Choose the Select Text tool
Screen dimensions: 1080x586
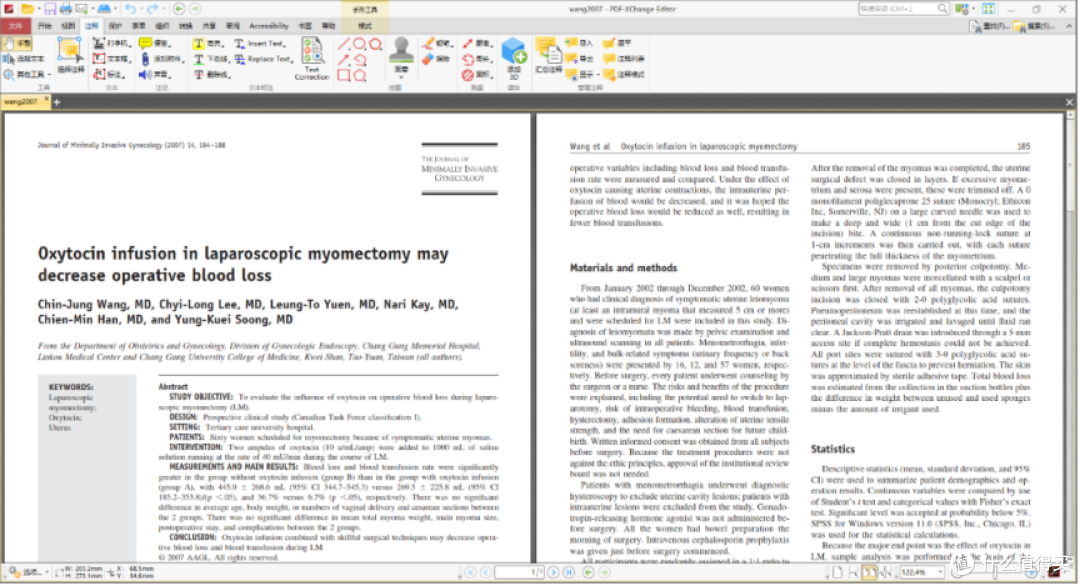click(24, 59)
